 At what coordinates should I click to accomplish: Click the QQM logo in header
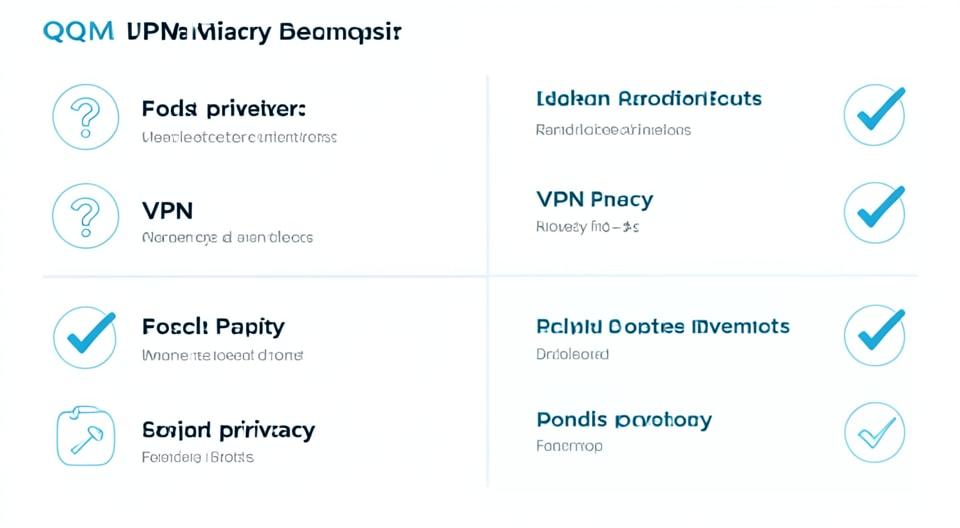coord(78,31)
